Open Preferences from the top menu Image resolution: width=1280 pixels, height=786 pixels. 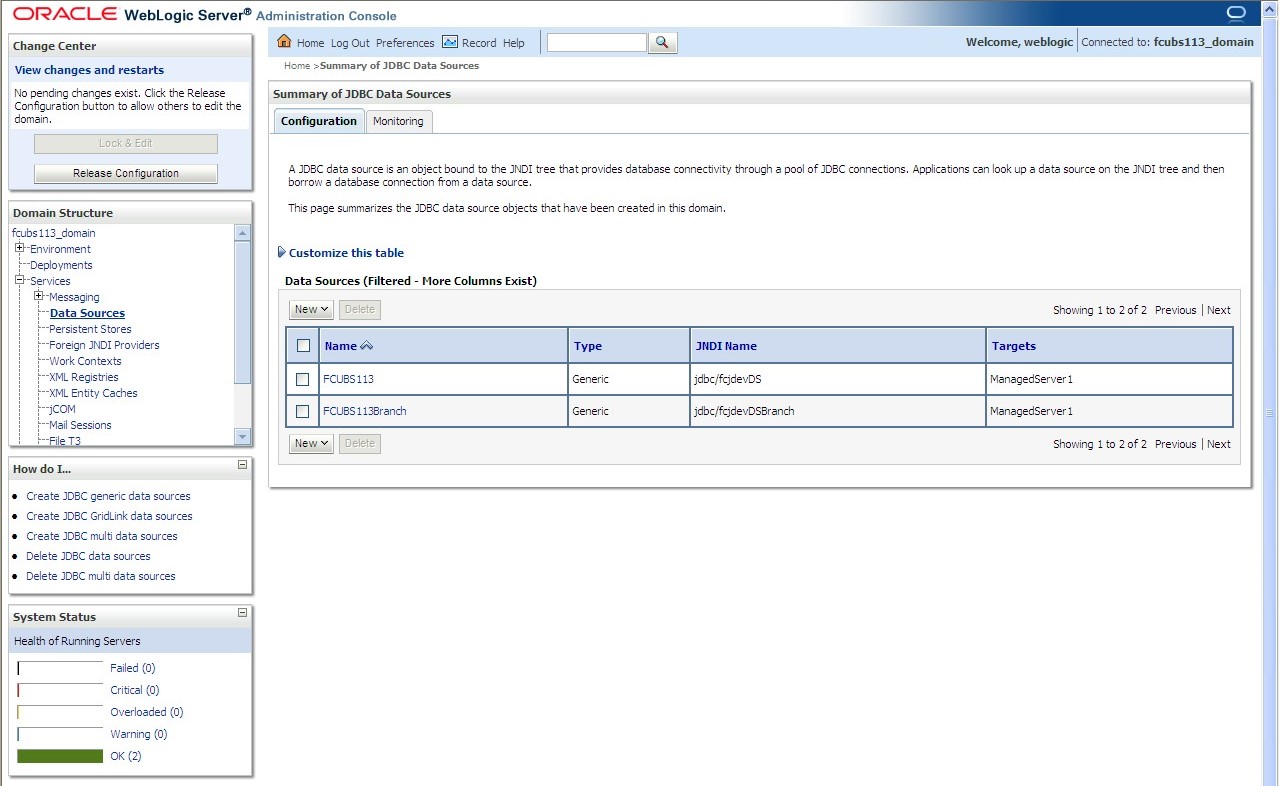[x=405, y=42]
